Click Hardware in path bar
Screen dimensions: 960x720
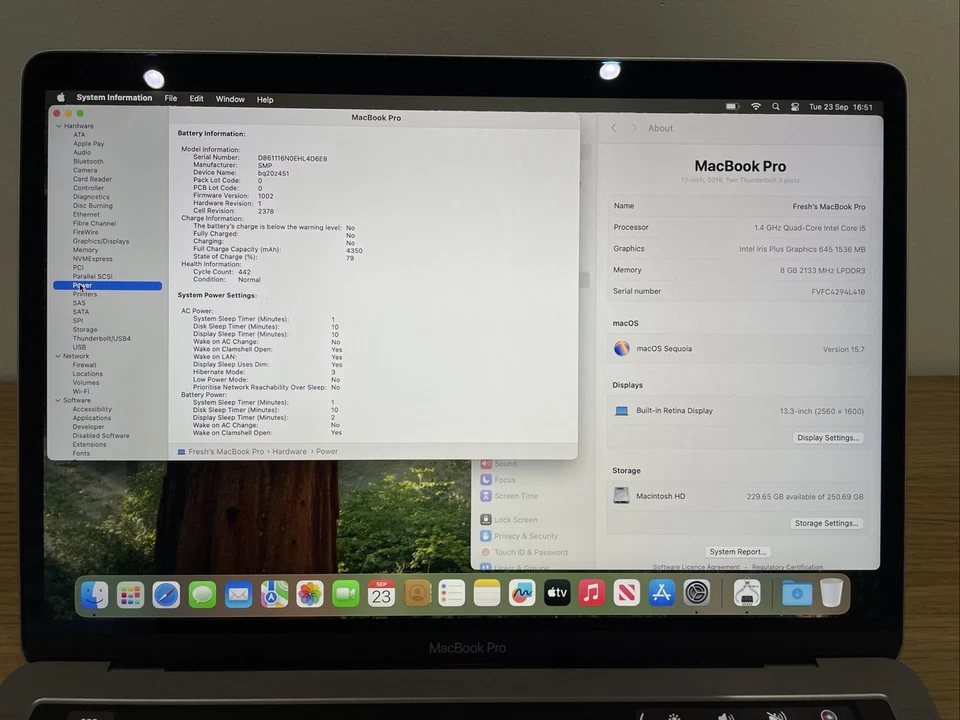[x=290, y=451]
